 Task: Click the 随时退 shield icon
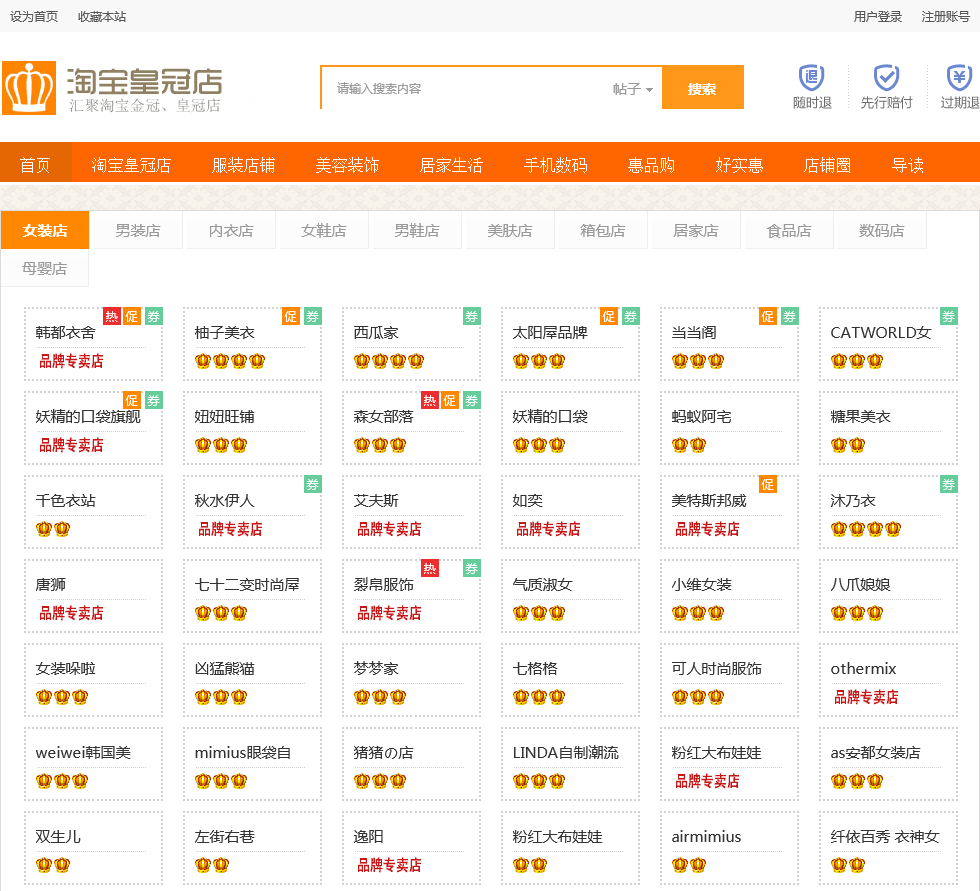pyautogui.click(x=811, y=78)
